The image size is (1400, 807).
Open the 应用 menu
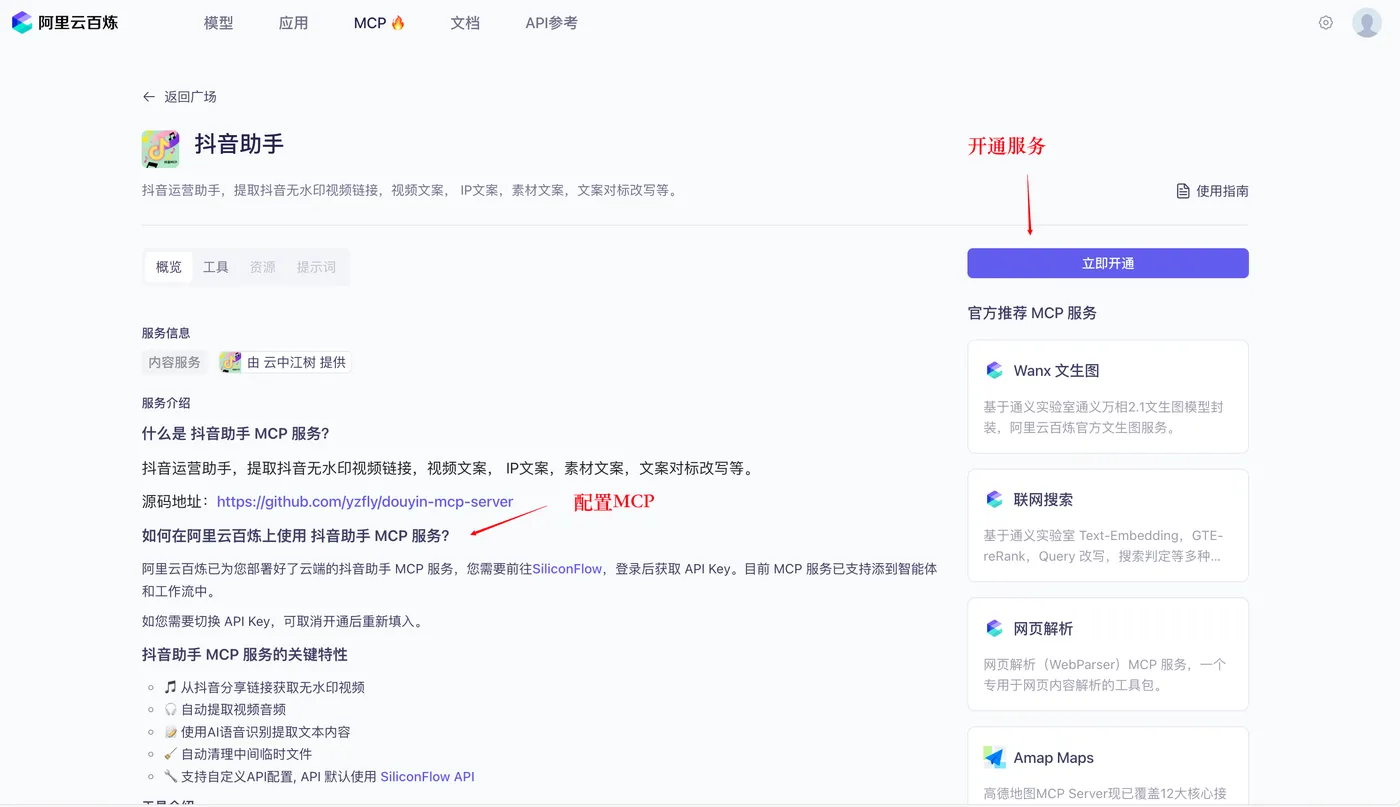(293, 23)
